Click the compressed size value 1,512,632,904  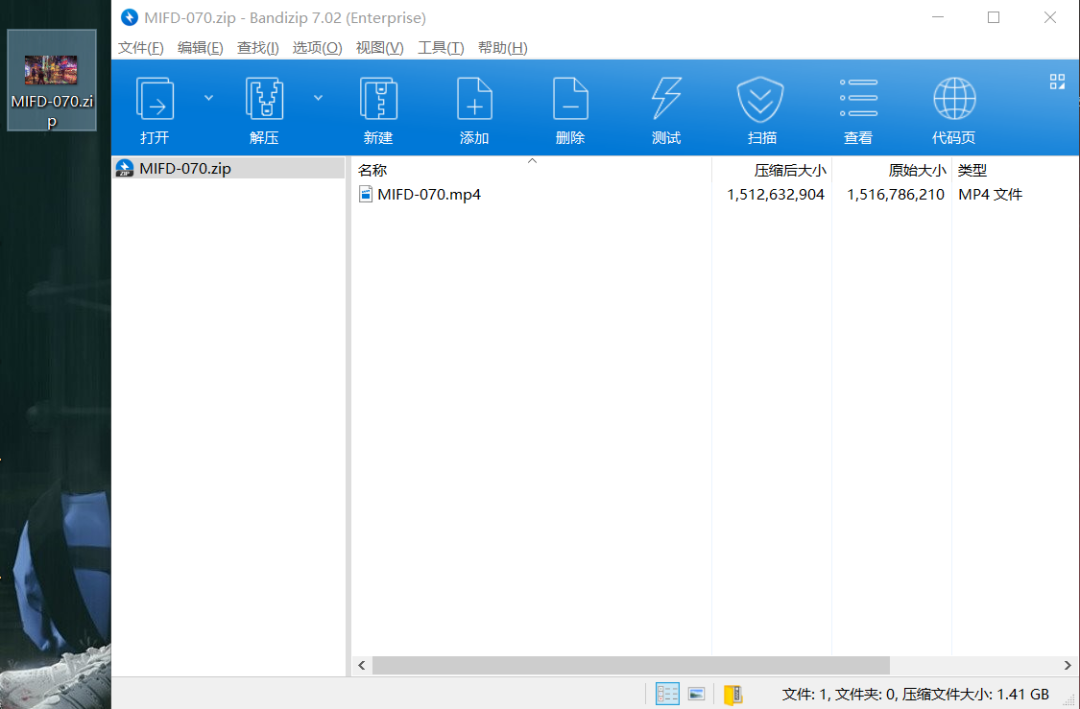(x=776, y=194)
